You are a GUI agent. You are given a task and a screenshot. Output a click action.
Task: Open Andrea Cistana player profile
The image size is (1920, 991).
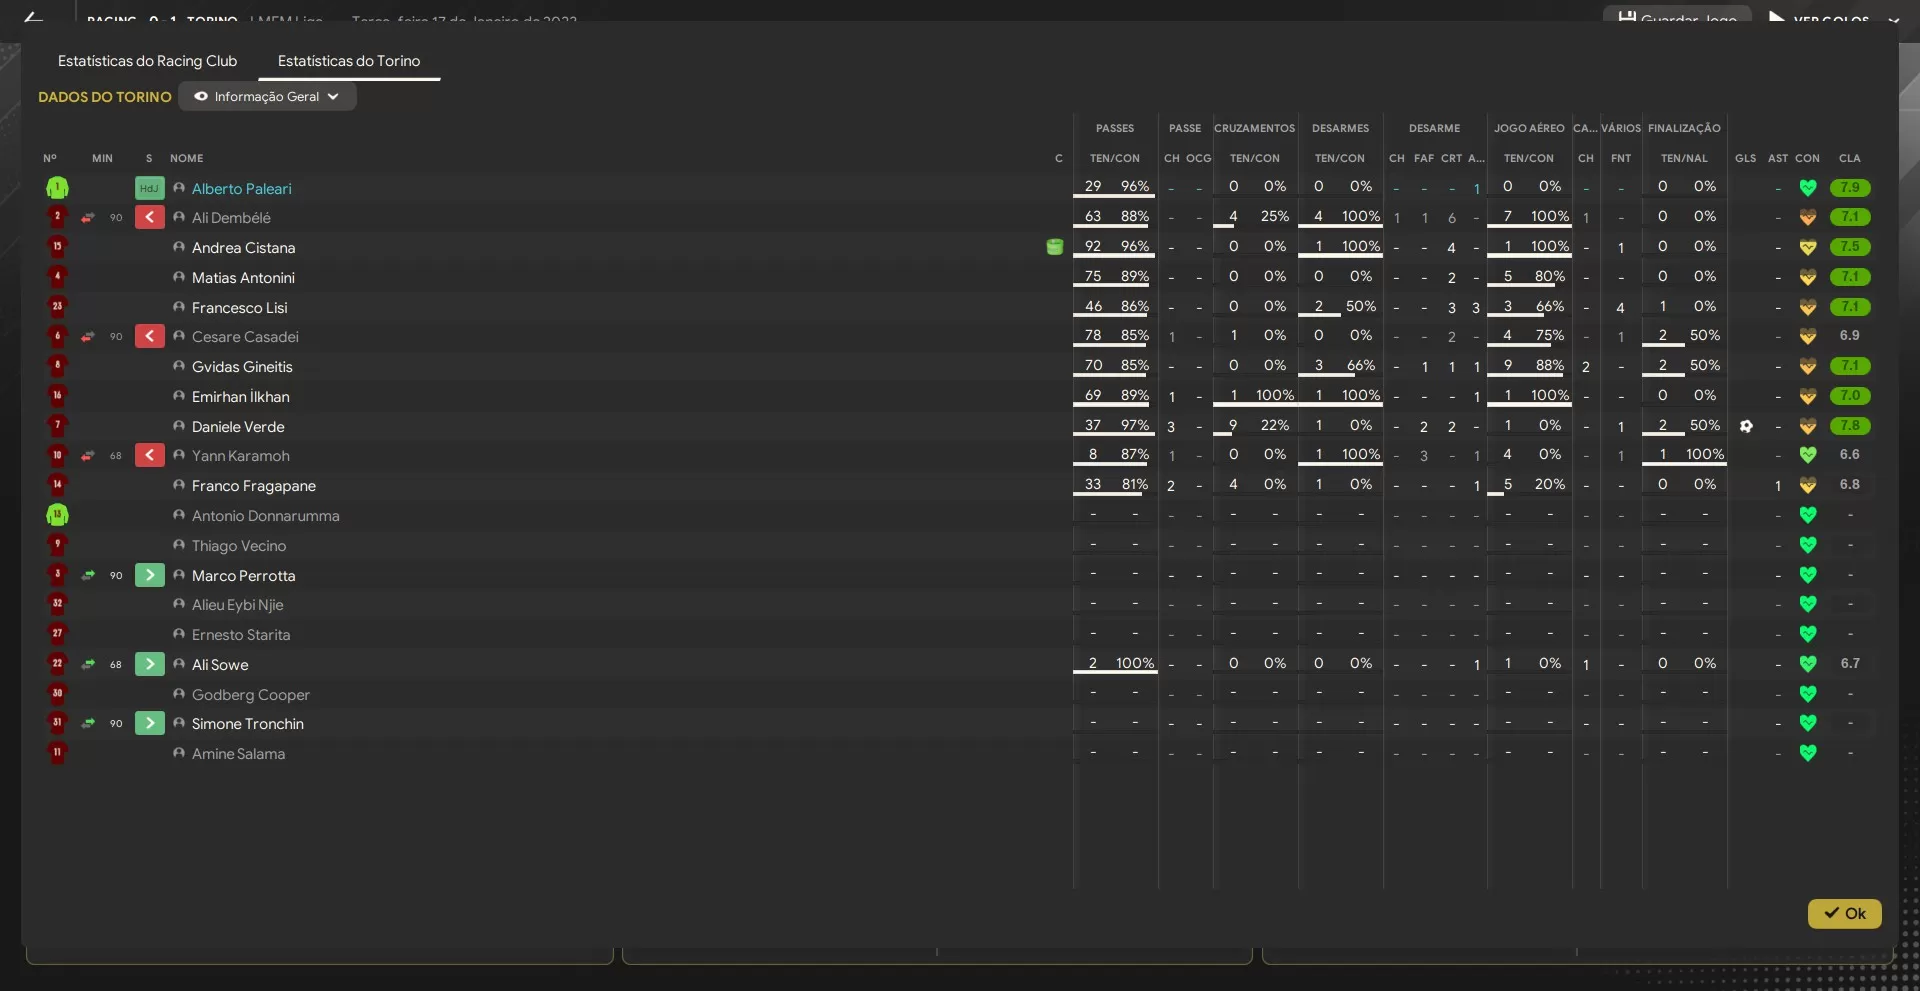243,247
